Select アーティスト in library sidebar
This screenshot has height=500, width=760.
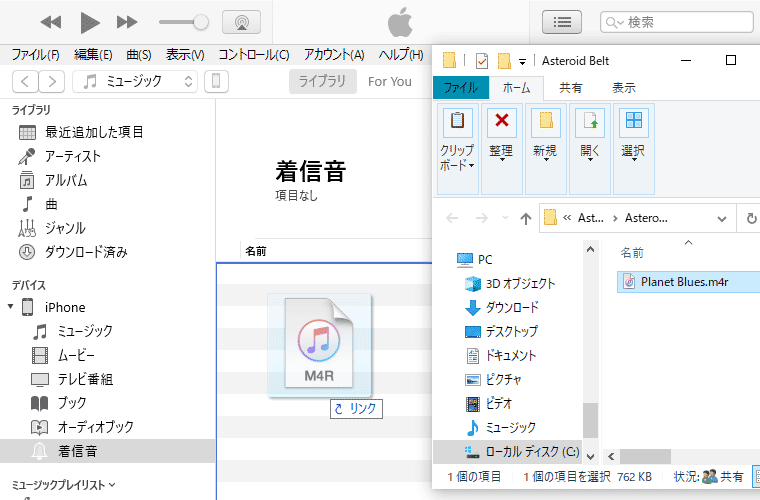tap(108, 156)
